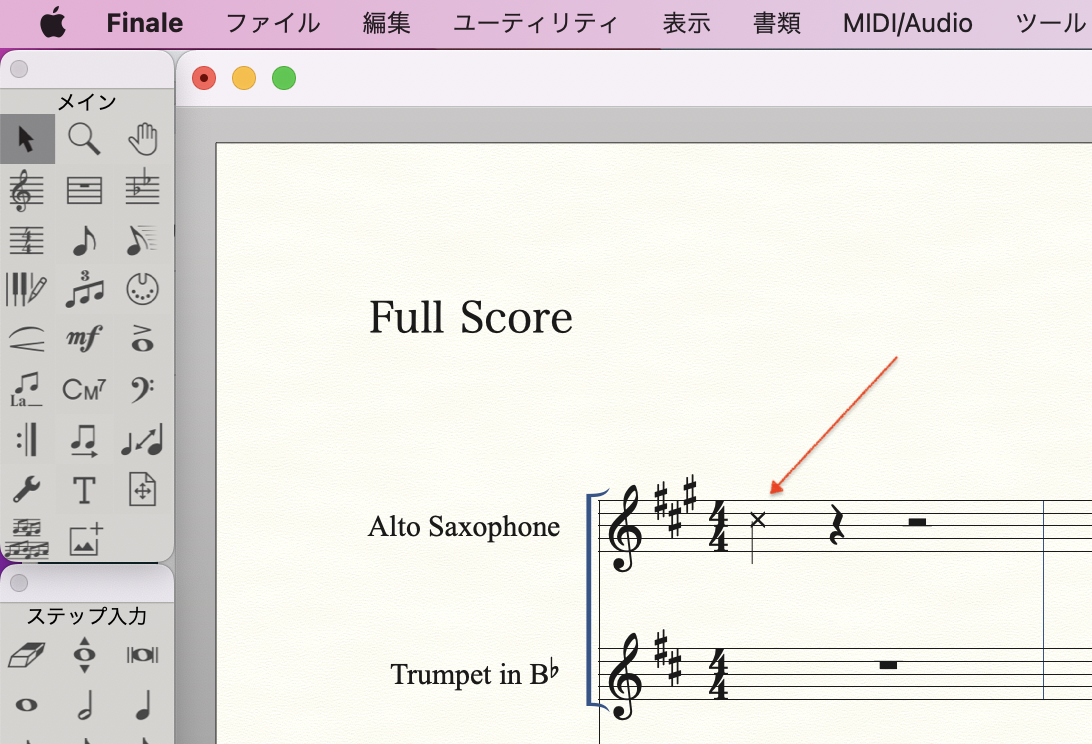The height and width of the screenshot is (744, 1092).
Task: Select the Expression mf tool
Action: point(84,339)
